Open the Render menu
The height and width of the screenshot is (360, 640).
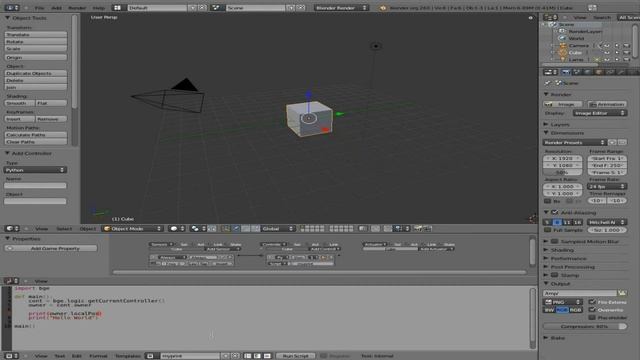coord(77,8)
